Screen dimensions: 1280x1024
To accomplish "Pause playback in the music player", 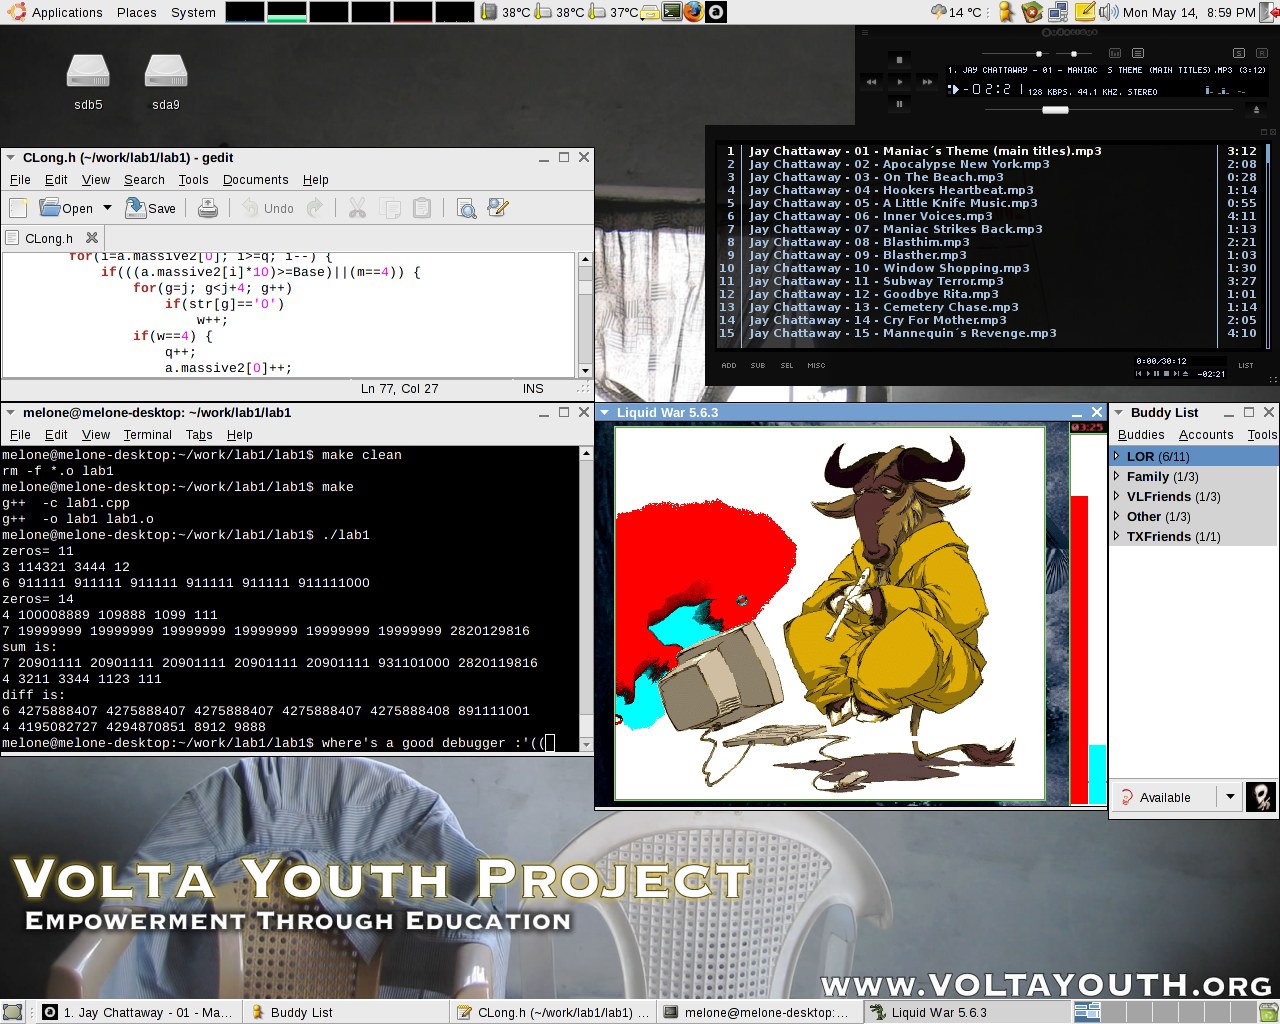I will tap(899, 103).
